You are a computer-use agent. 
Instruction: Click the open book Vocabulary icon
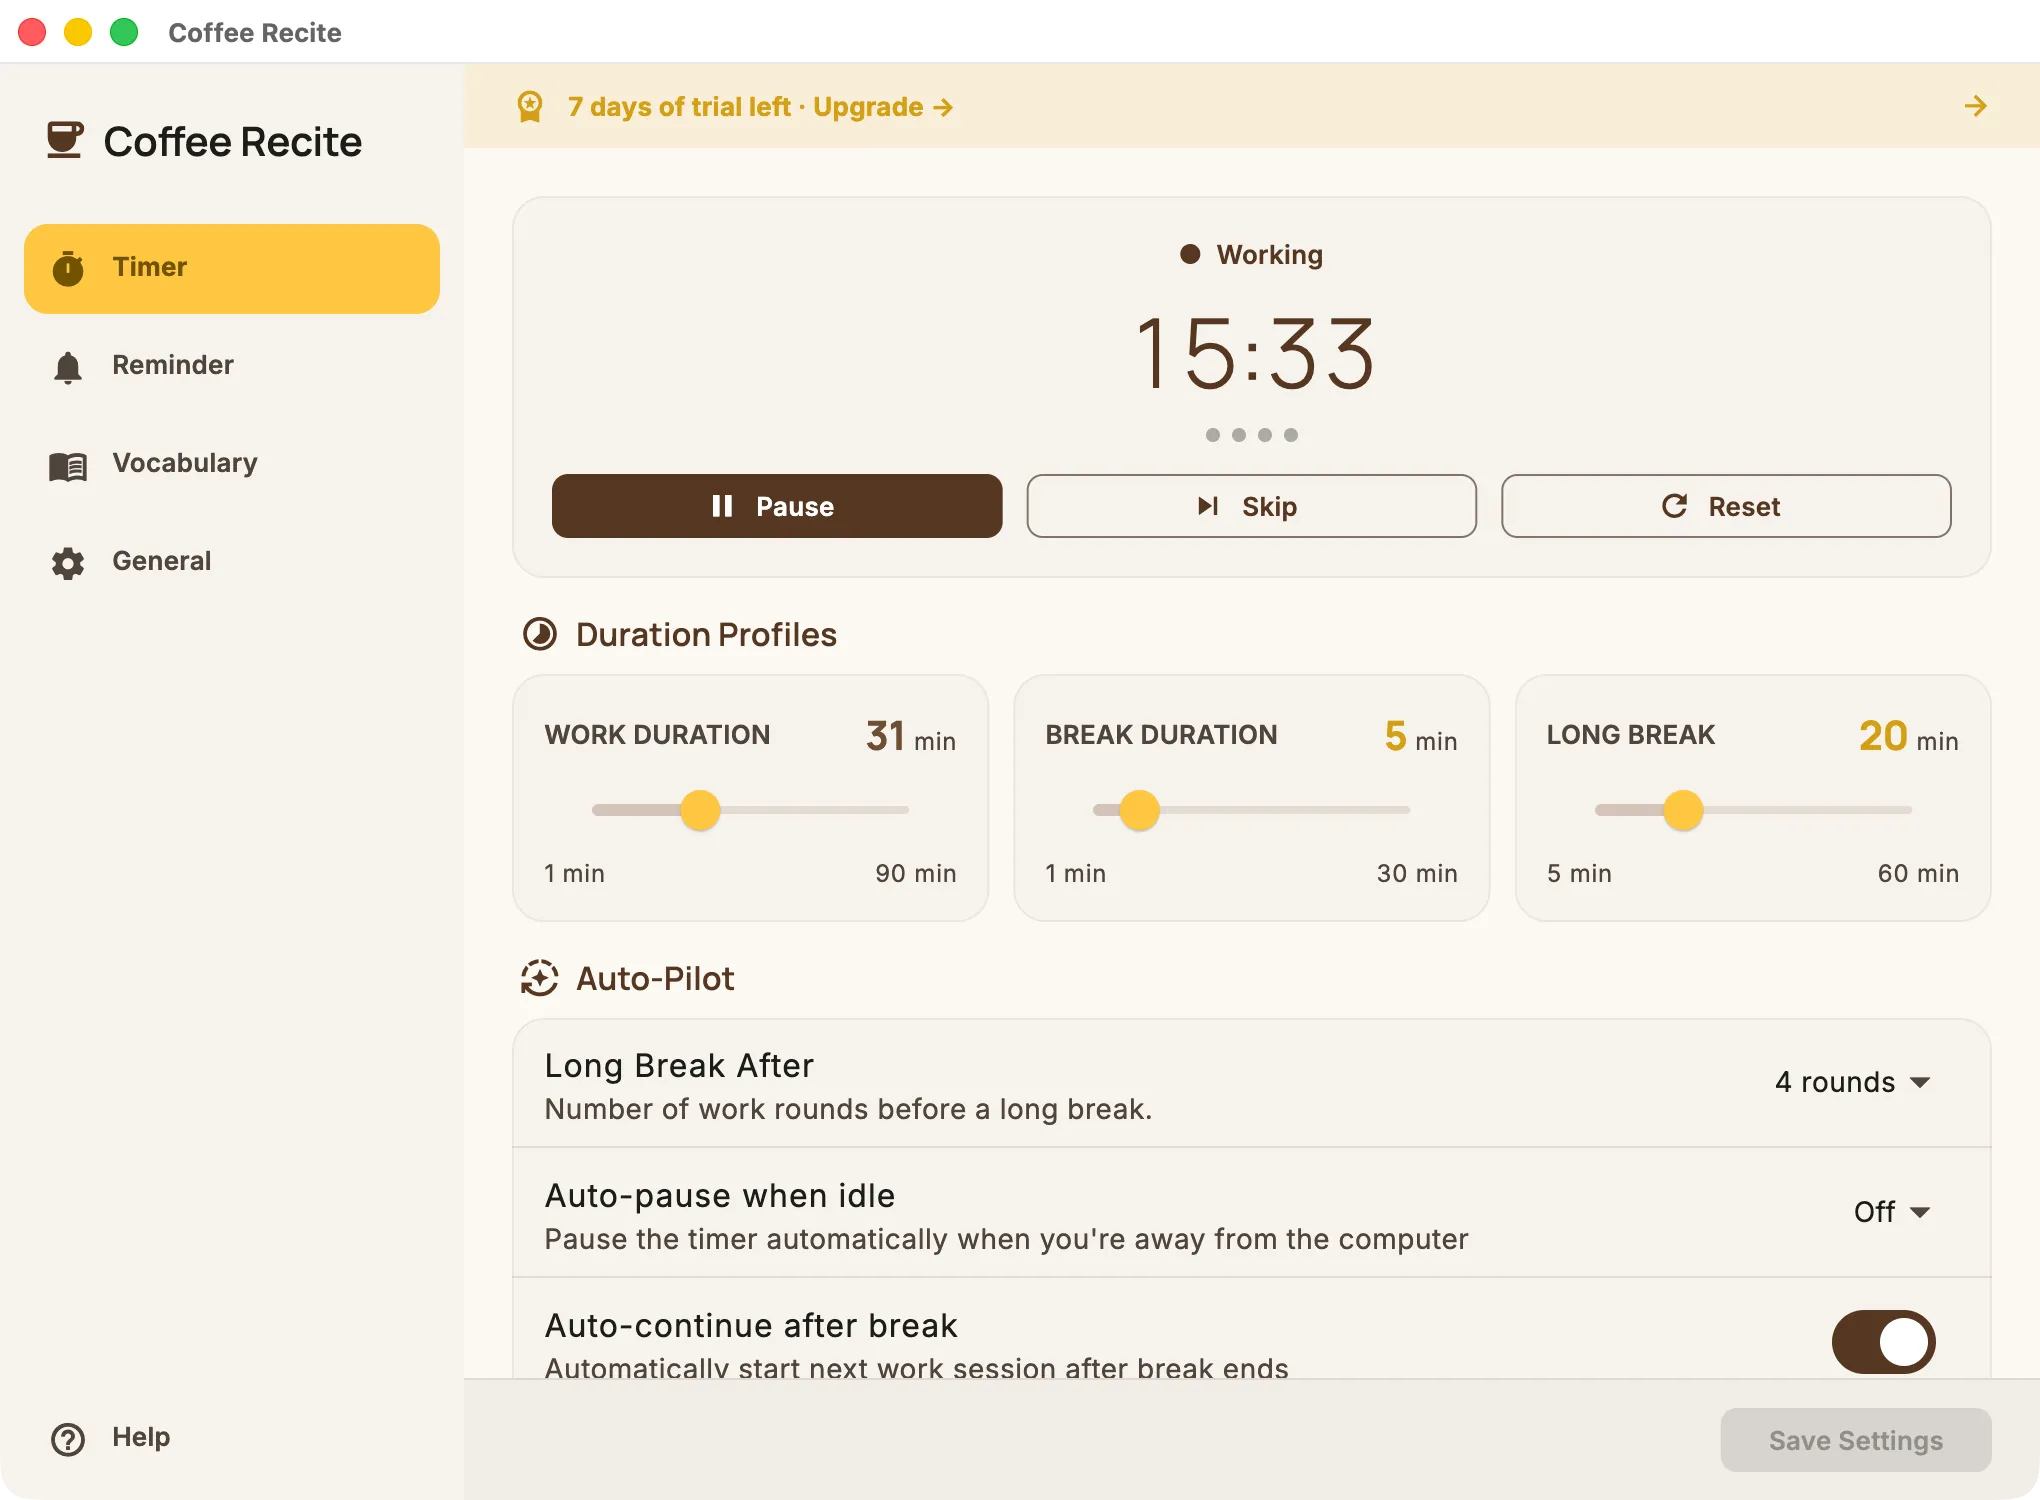pos(68,465)
